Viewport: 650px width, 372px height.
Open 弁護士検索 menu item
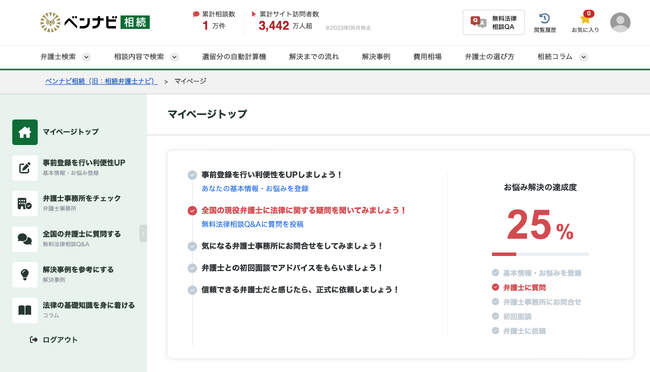pyautogui.click(x=58, y=57)
